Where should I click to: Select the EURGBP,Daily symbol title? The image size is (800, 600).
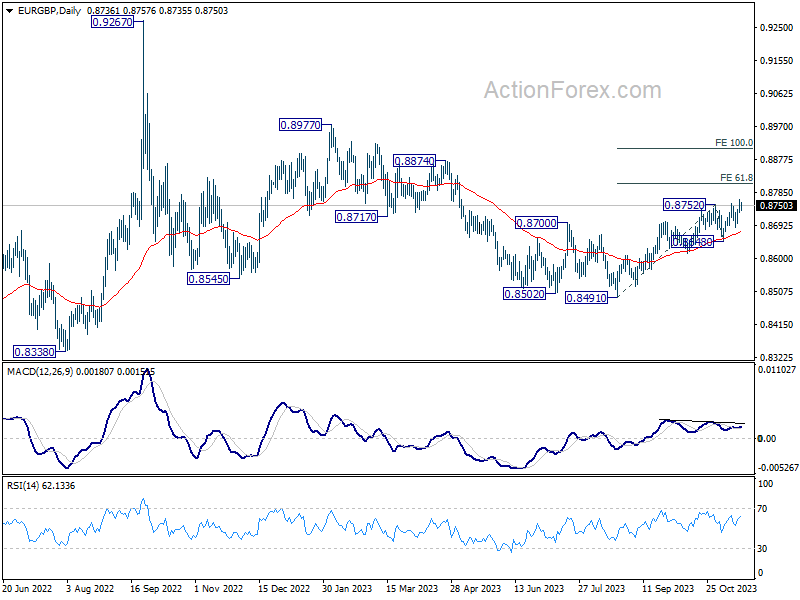49,11
